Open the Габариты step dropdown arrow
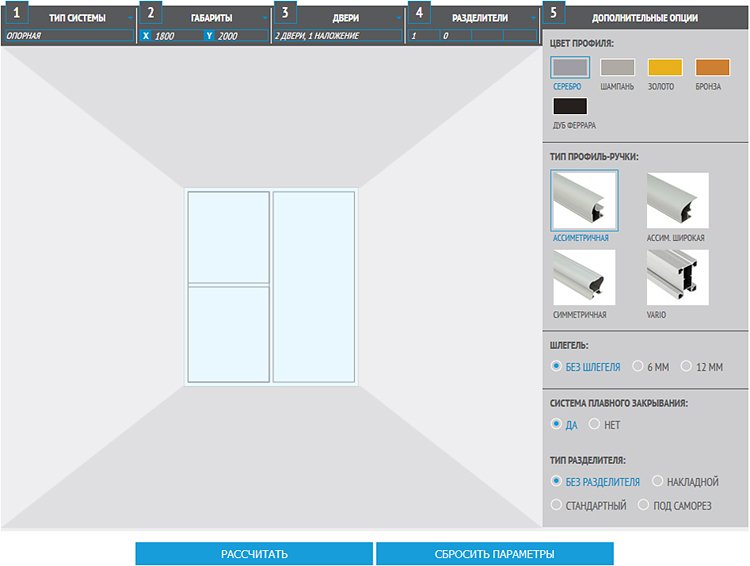Viewport: 750px width, 566px height. pyautogui.click(x=265, y=18)
